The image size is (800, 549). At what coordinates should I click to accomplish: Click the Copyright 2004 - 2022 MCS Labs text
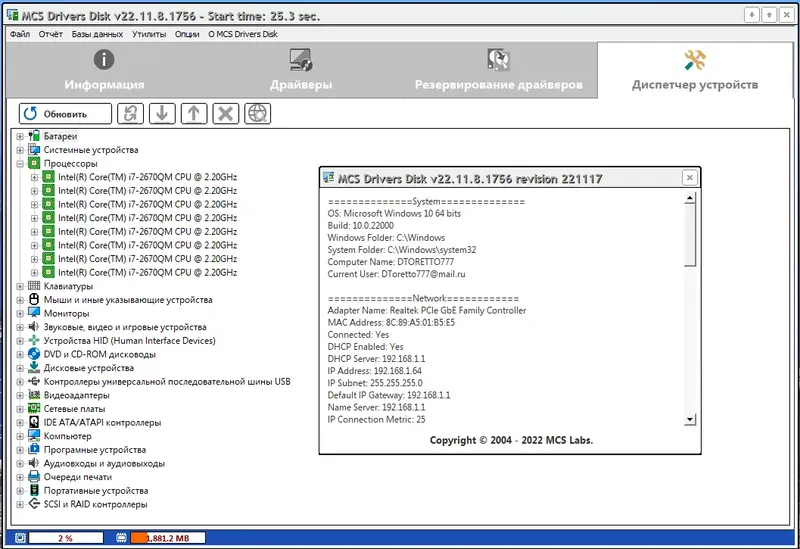(511, 440)
